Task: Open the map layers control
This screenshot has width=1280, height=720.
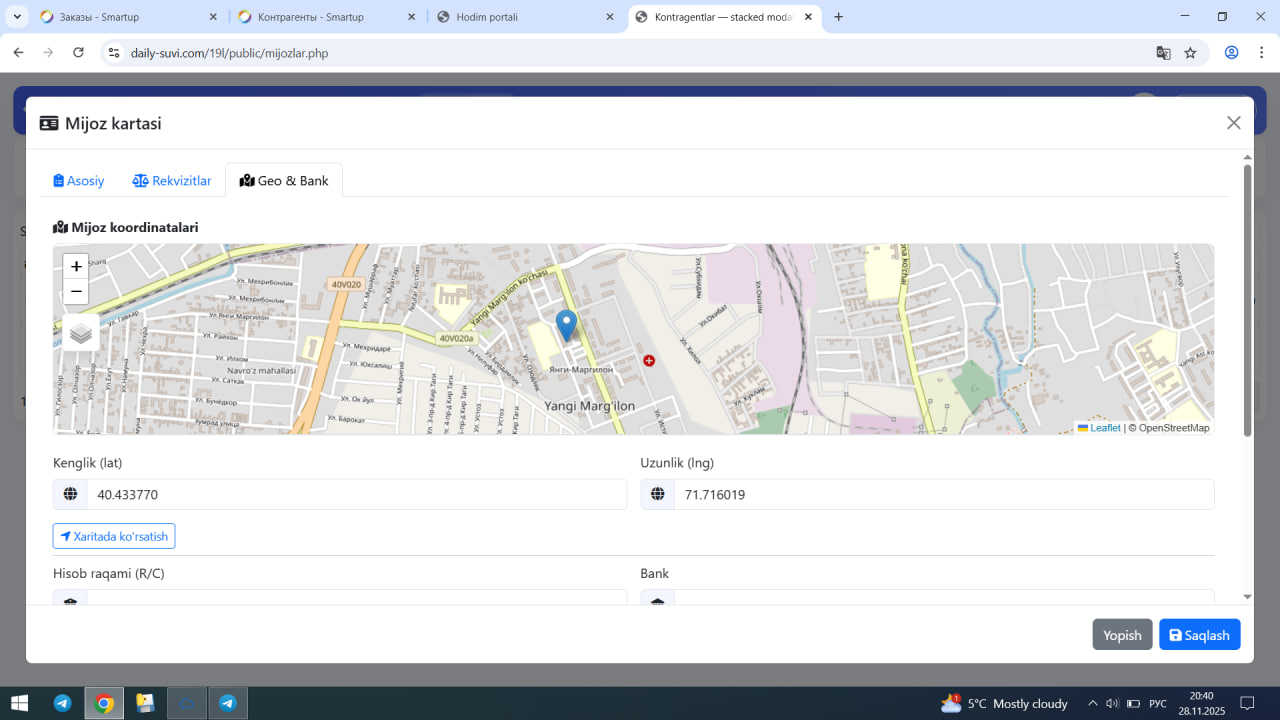Action: pyautogui.click(x=81, y=333)
